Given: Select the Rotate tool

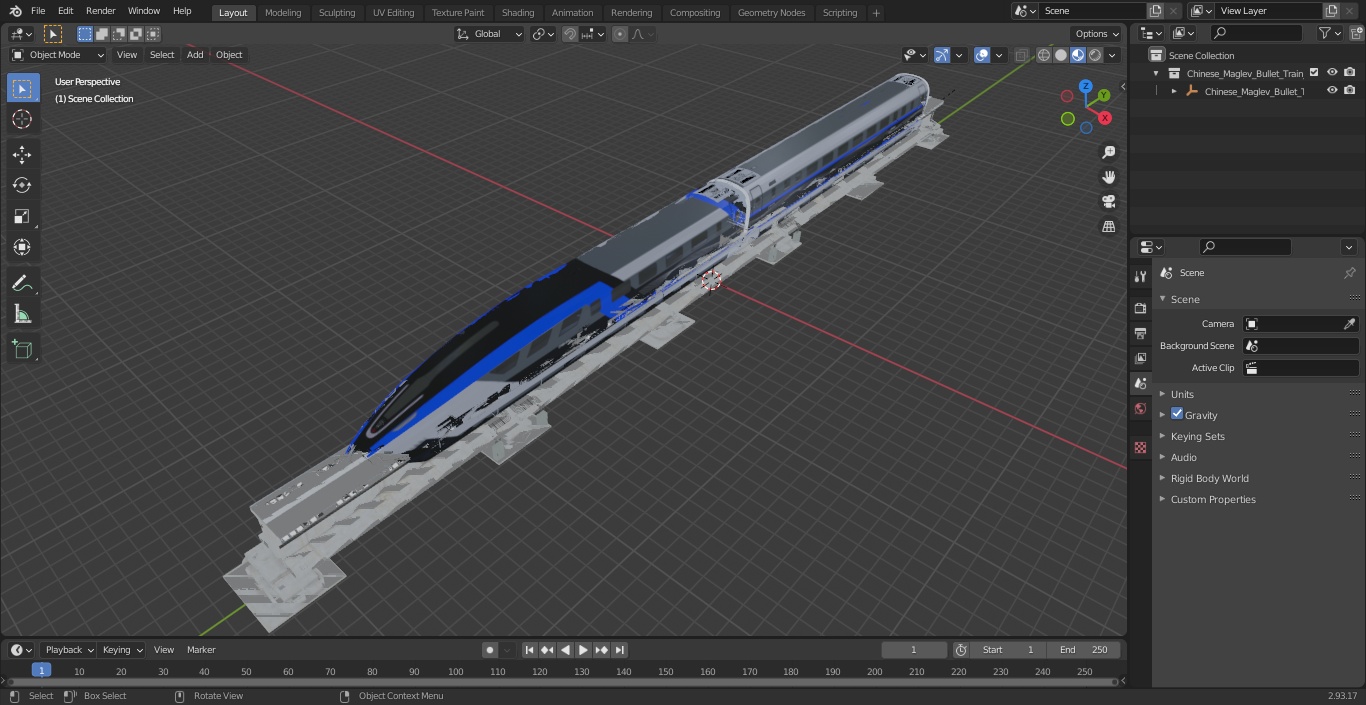Looking at the screenshot, I should click(22, 185).
